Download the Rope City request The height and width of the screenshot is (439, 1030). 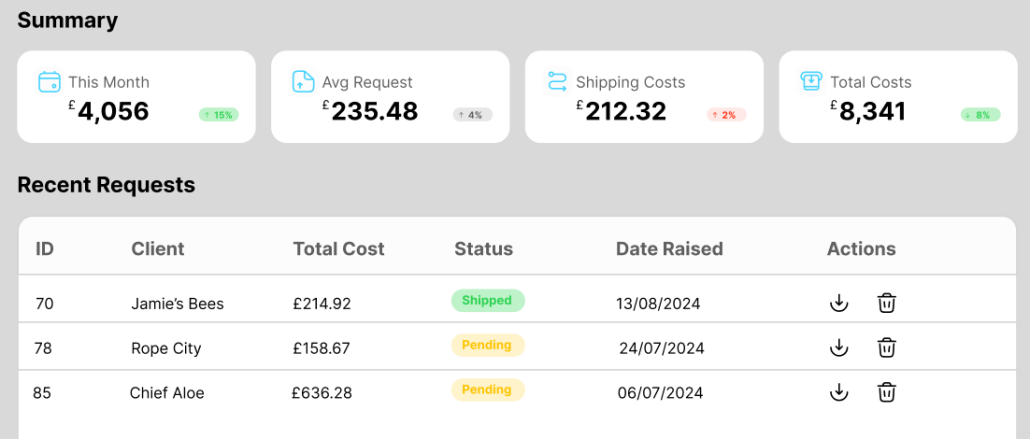pyautogui.click(x=839, y=348)
